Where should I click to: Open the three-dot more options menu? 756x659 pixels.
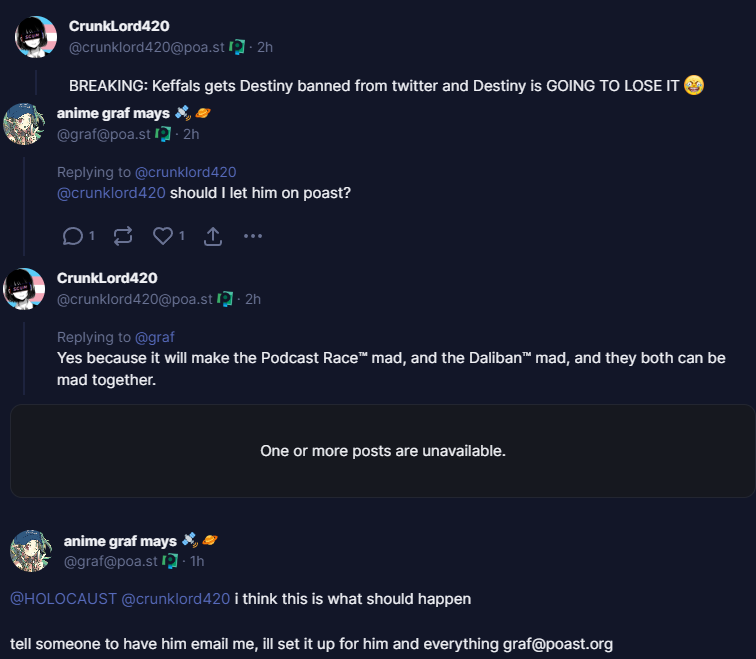tap(252, 236)
